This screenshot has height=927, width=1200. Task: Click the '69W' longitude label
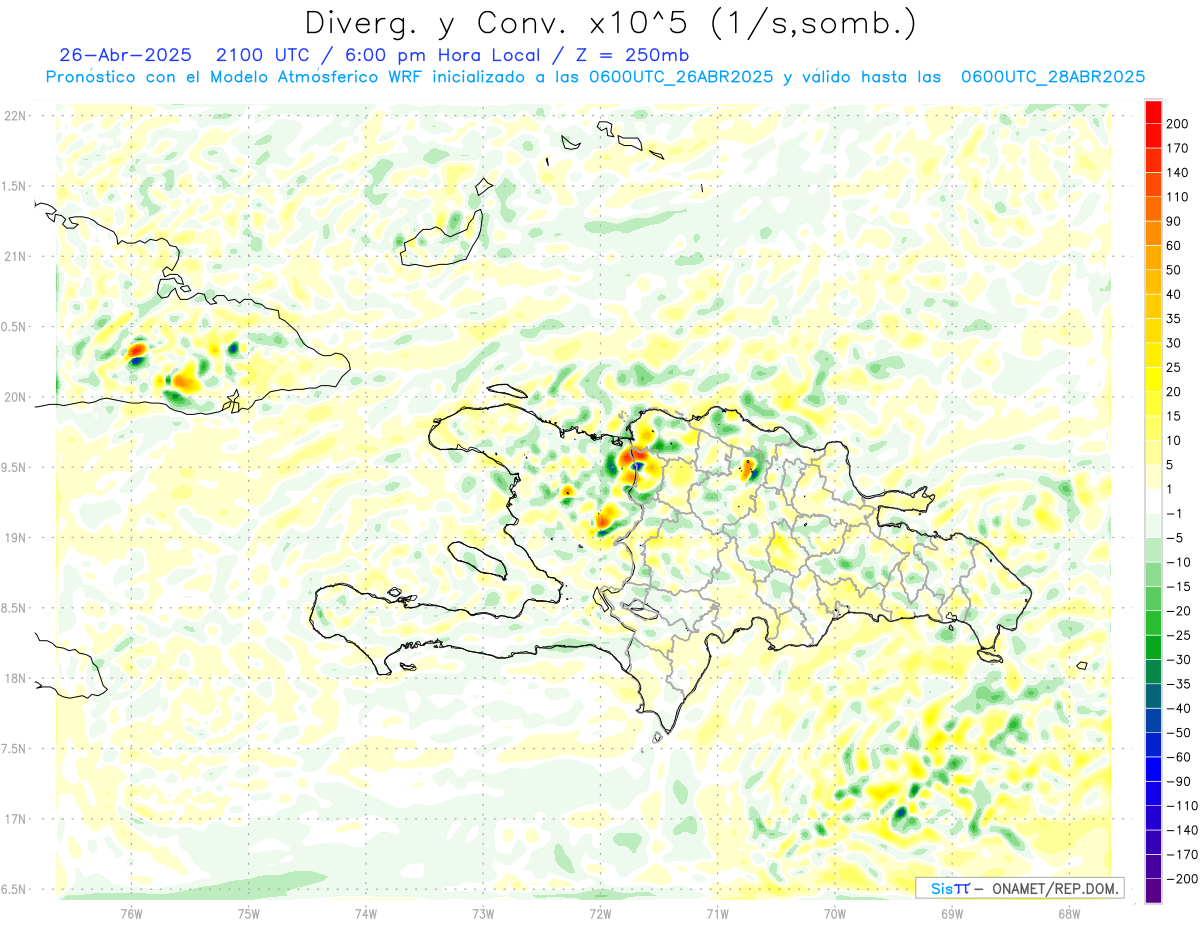coord(952,914)
